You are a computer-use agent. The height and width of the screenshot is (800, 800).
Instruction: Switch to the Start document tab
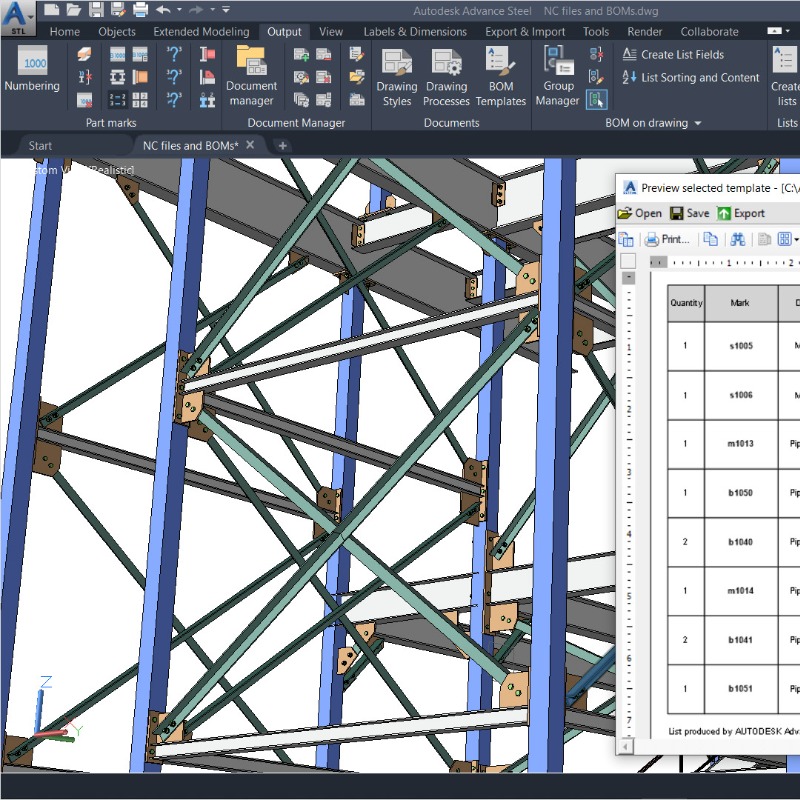40,145
